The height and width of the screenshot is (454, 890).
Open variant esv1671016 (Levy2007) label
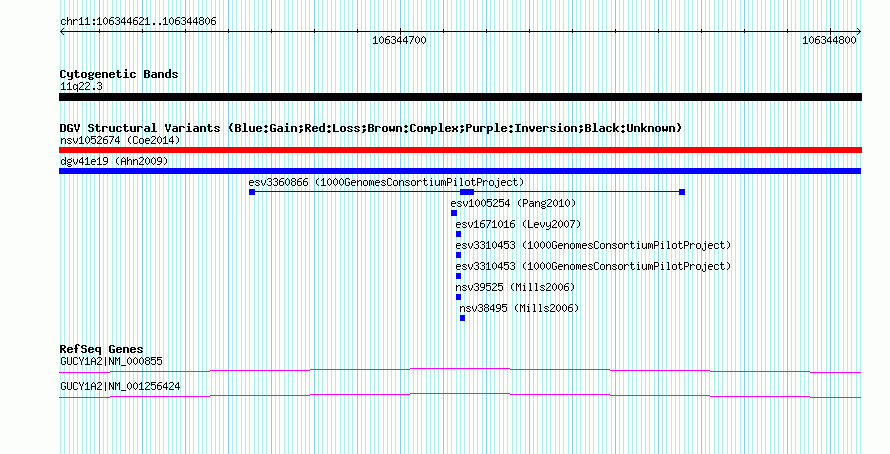click(x=518, y=224)
